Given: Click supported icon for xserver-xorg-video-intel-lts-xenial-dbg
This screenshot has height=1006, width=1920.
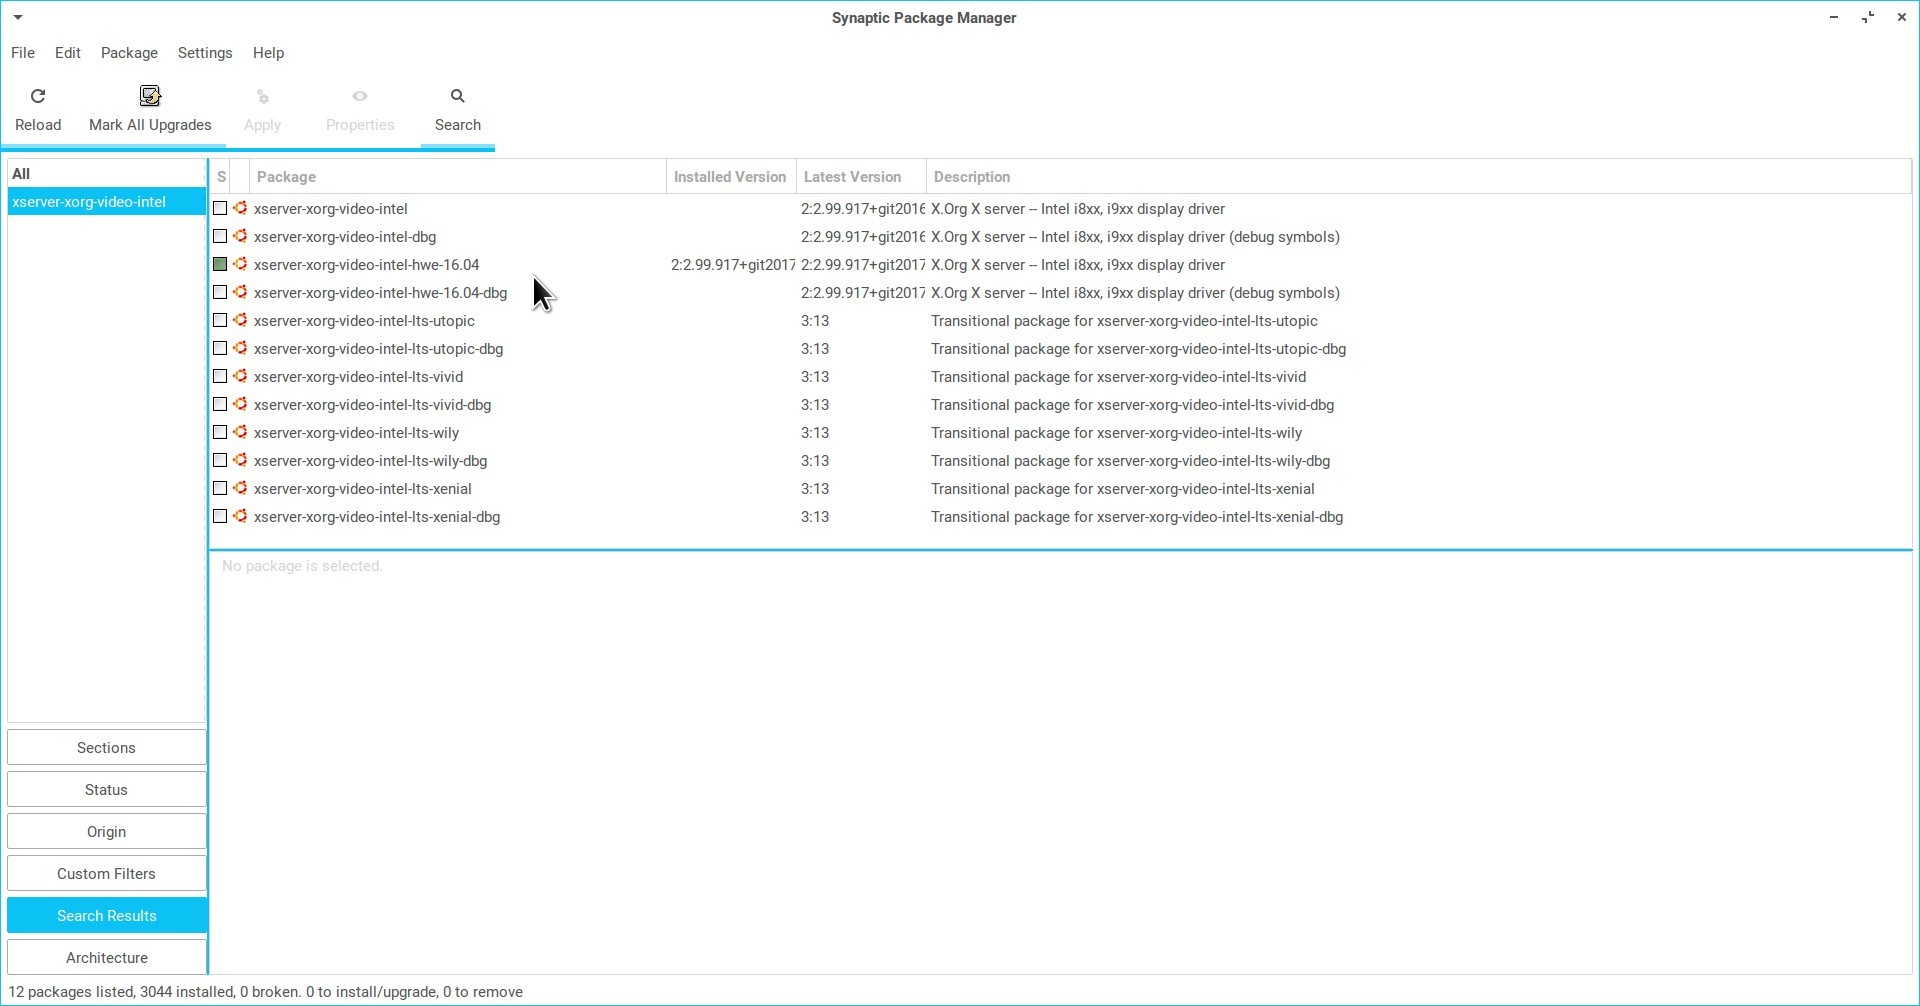Looking at the screenshot, I should (240, 517).
